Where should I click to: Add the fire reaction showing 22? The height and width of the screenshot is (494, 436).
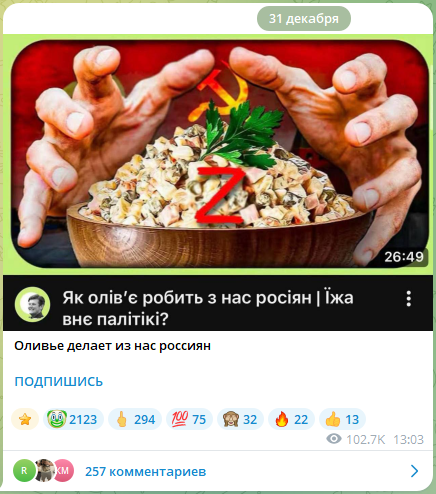(x=291, y=419)
